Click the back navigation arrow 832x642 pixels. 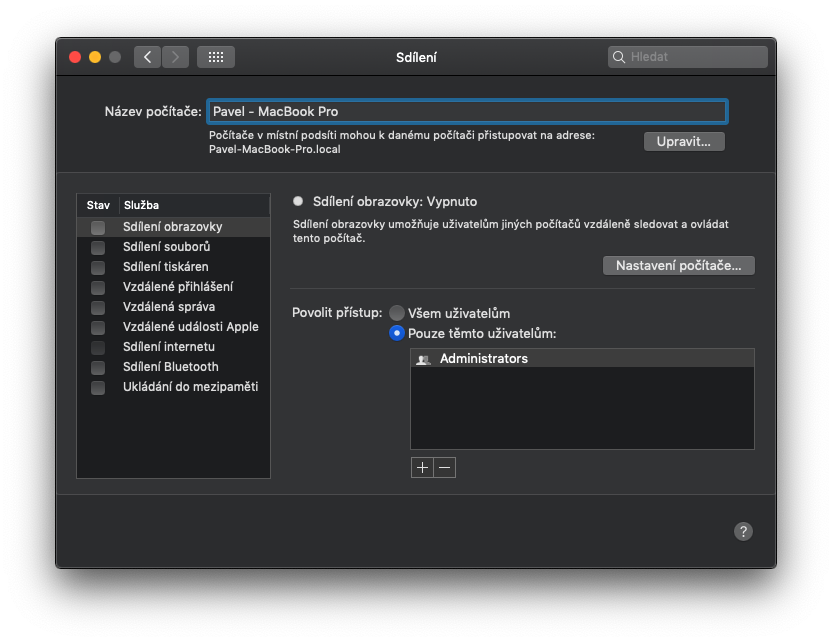tap(148, 57)
